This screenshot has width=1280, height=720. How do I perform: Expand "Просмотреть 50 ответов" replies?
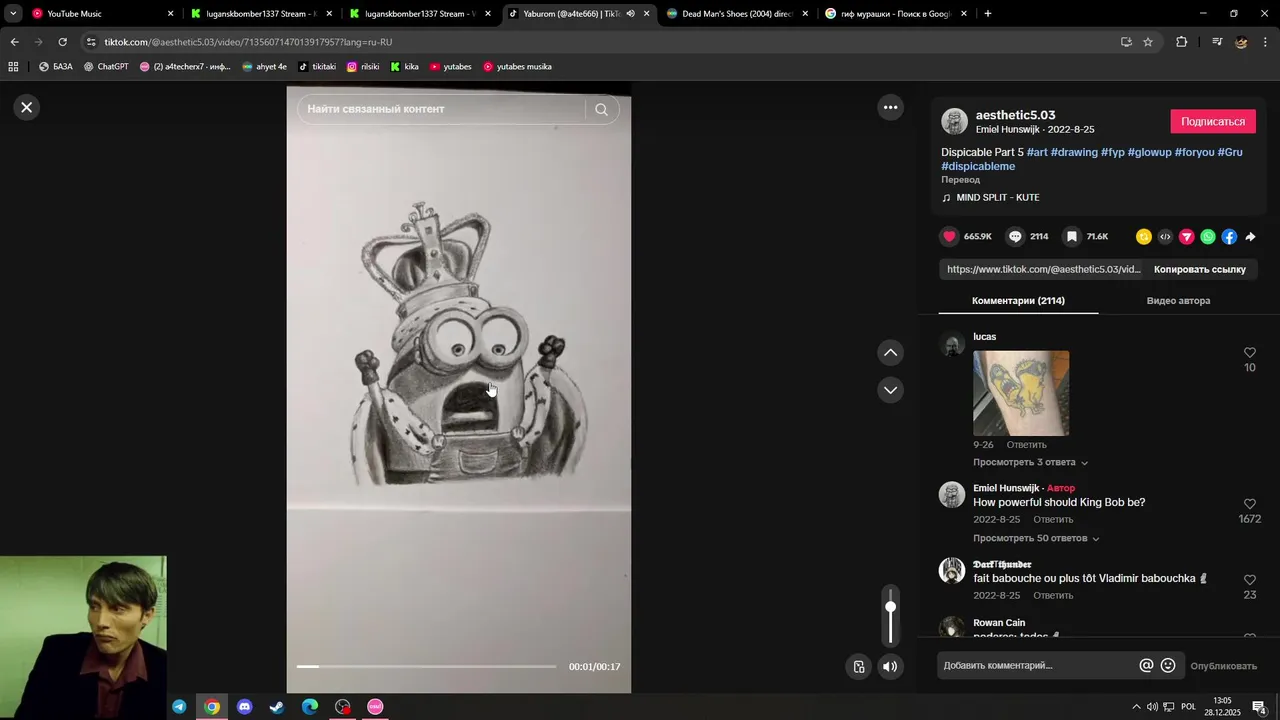coord(1036,538)
